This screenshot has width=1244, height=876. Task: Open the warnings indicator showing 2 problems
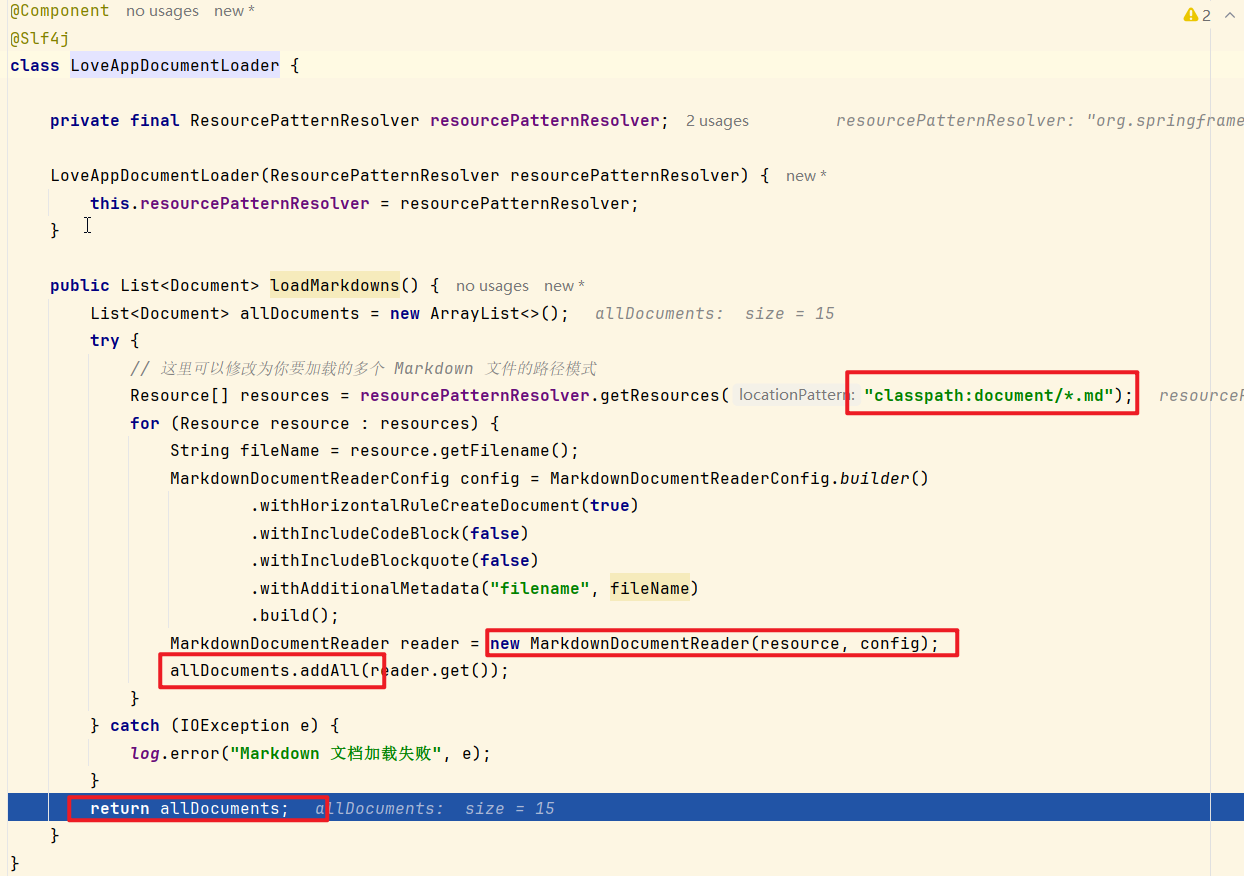click(x=1197, y=15)
